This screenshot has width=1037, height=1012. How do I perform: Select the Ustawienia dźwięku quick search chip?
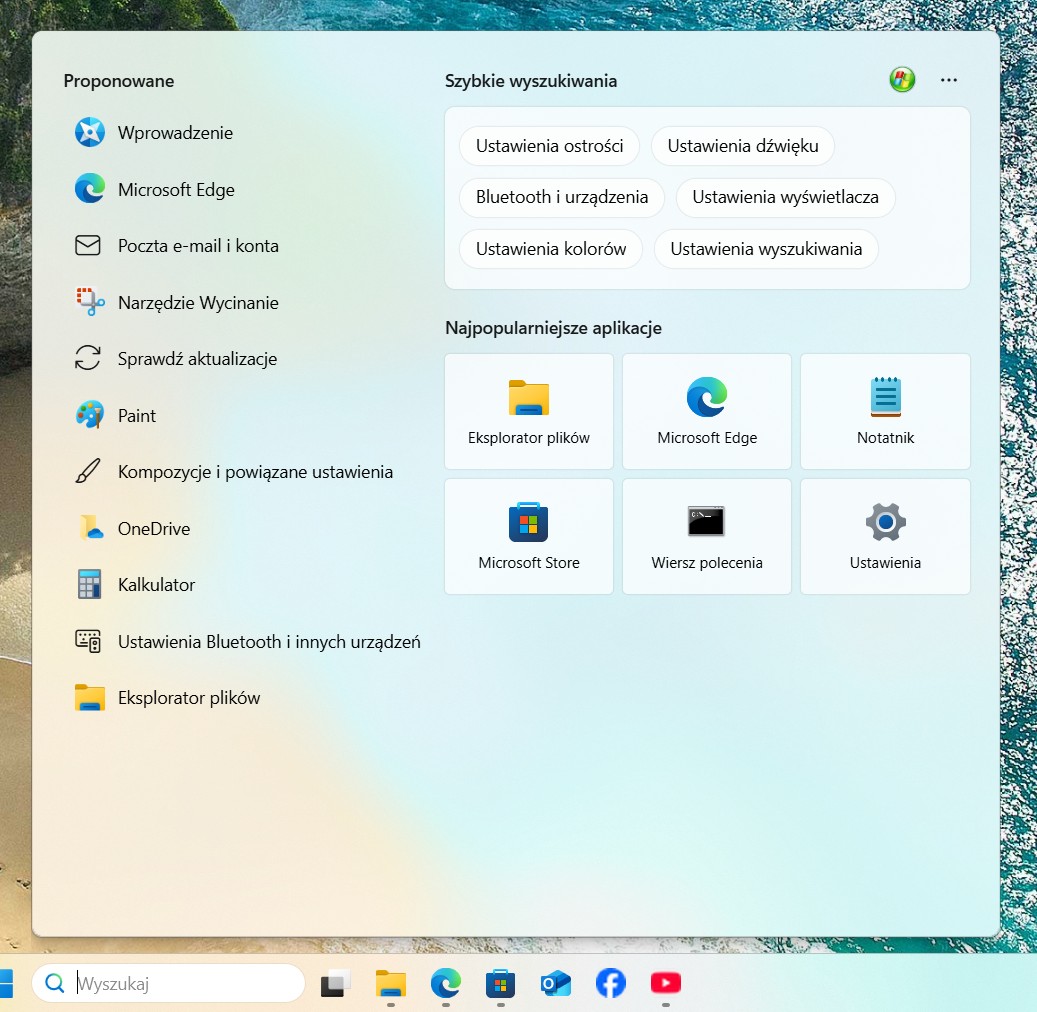coord(743,146)
